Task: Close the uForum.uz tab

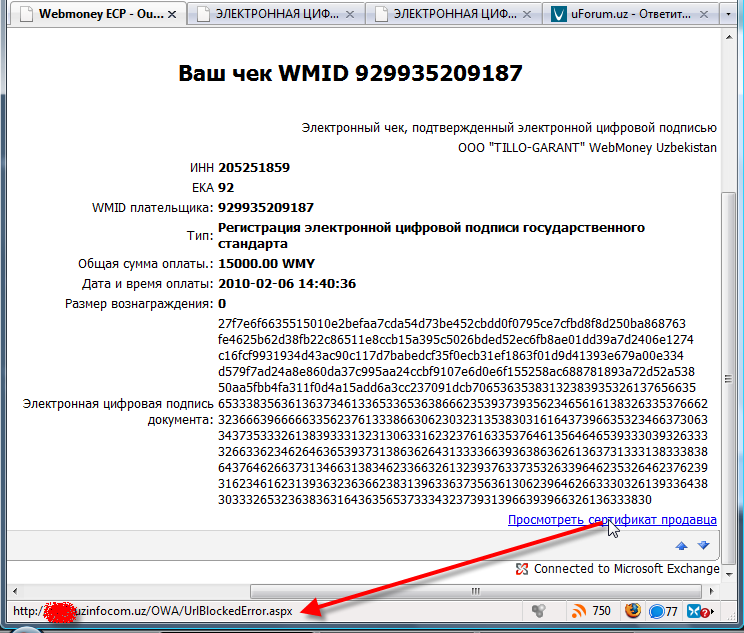Action: tap(704, 15)
